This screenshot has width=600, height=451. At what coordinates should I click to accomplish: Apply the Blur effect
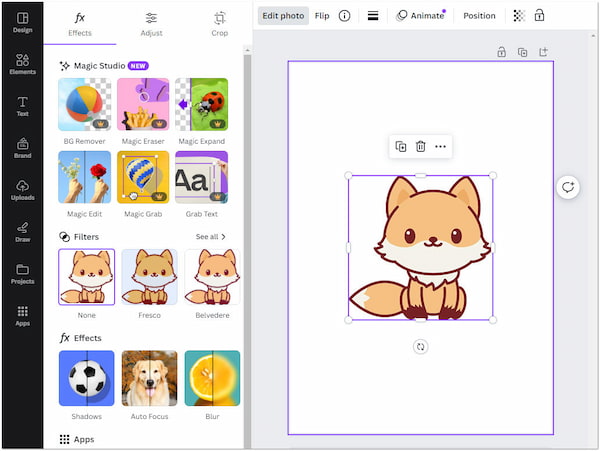pyautogui.click(x=212, y=378)
